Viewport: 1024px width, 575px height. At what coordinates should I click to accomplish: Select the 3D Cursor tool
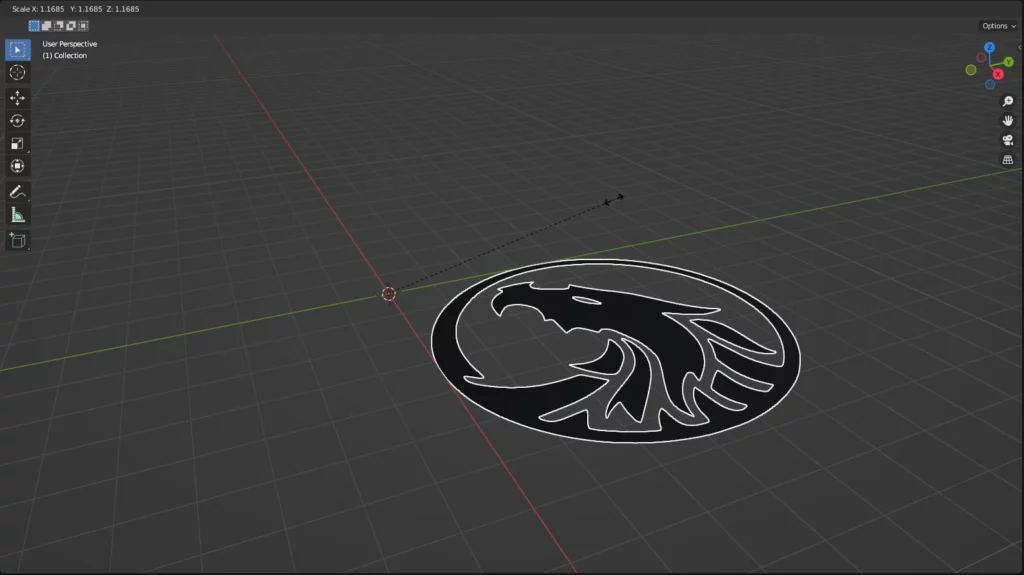click(x=18, y=73)
